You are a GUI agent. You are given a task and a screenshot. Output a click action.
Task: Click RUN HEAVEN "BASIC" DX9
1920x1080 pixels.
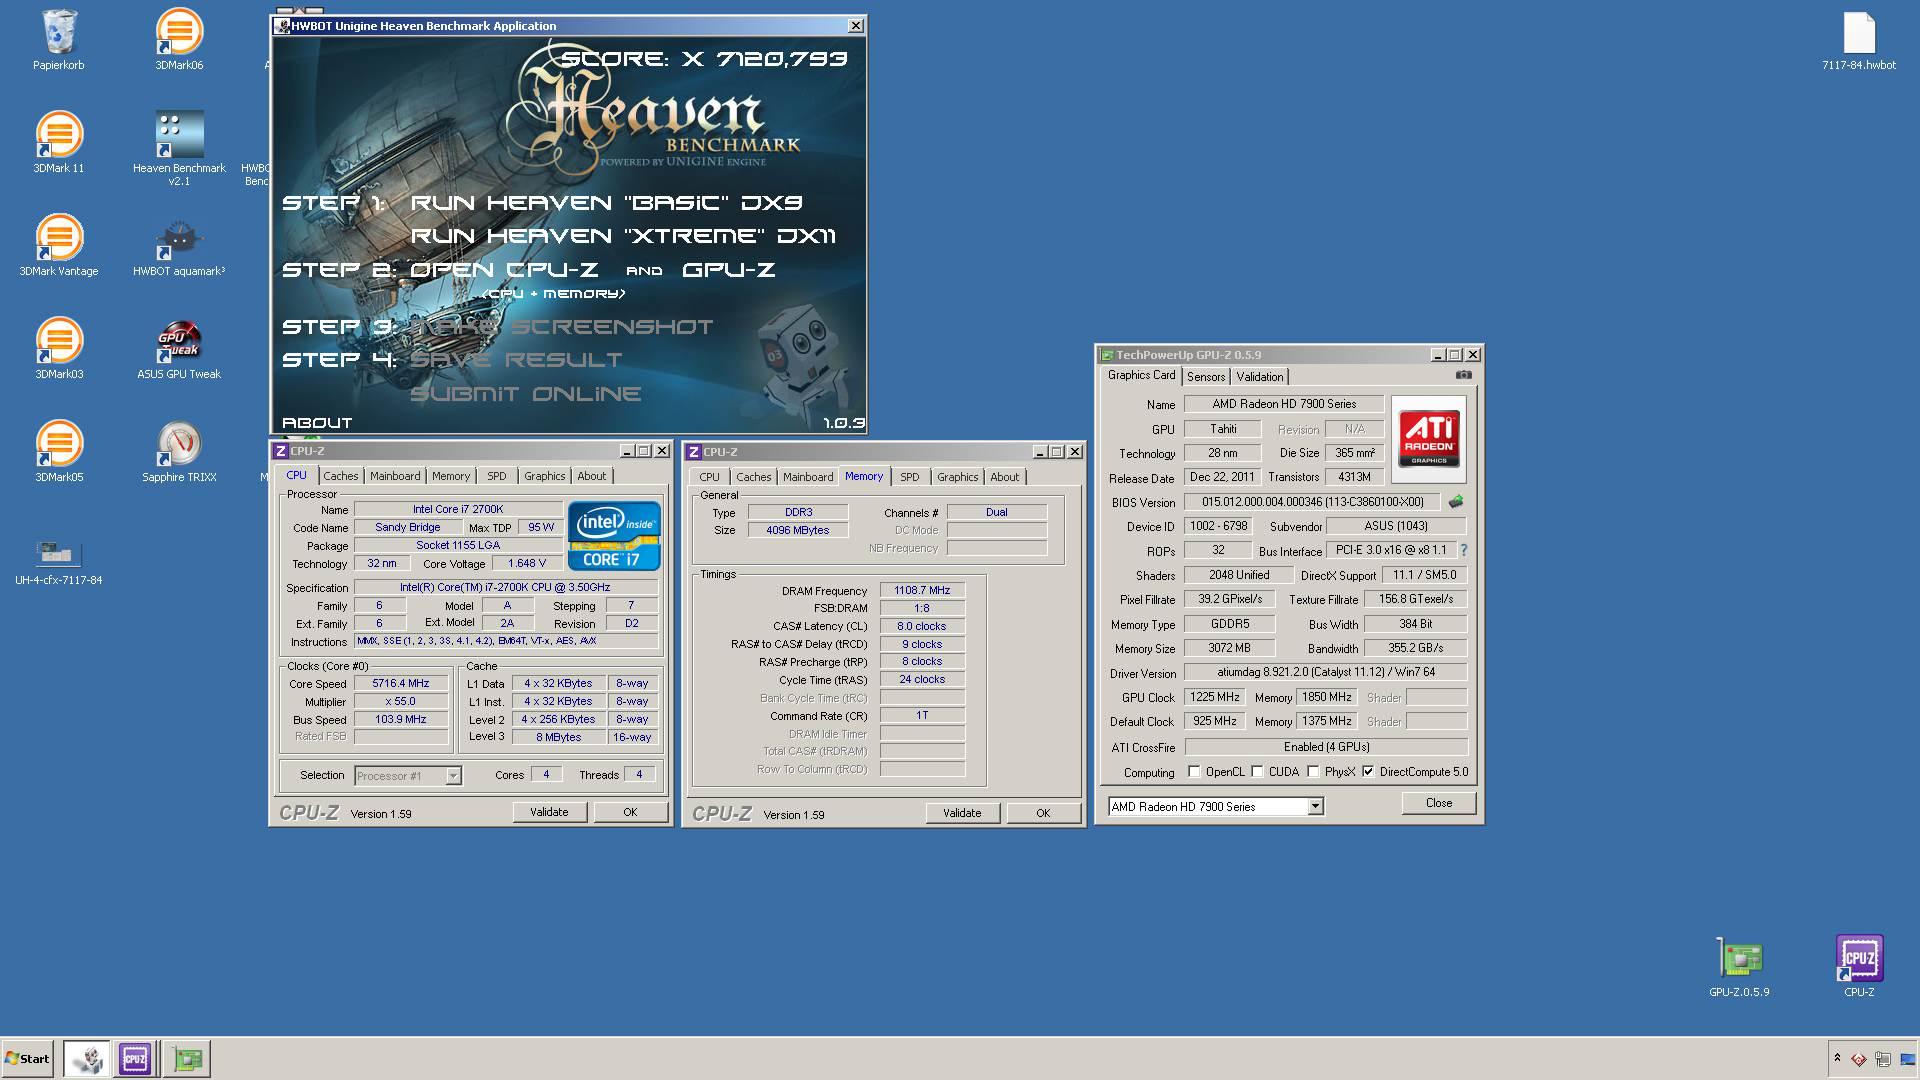(607, 203)
